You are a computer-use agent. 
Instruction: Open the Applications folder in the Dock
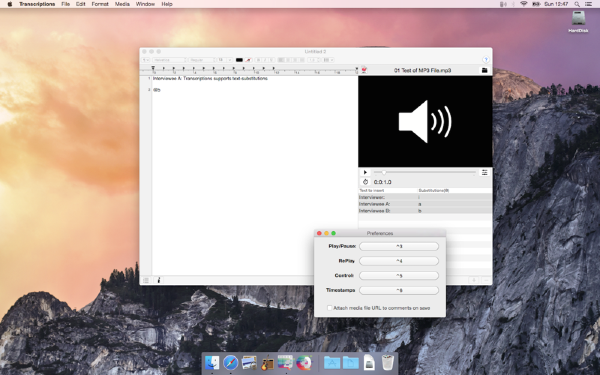(x=332, y=363)
